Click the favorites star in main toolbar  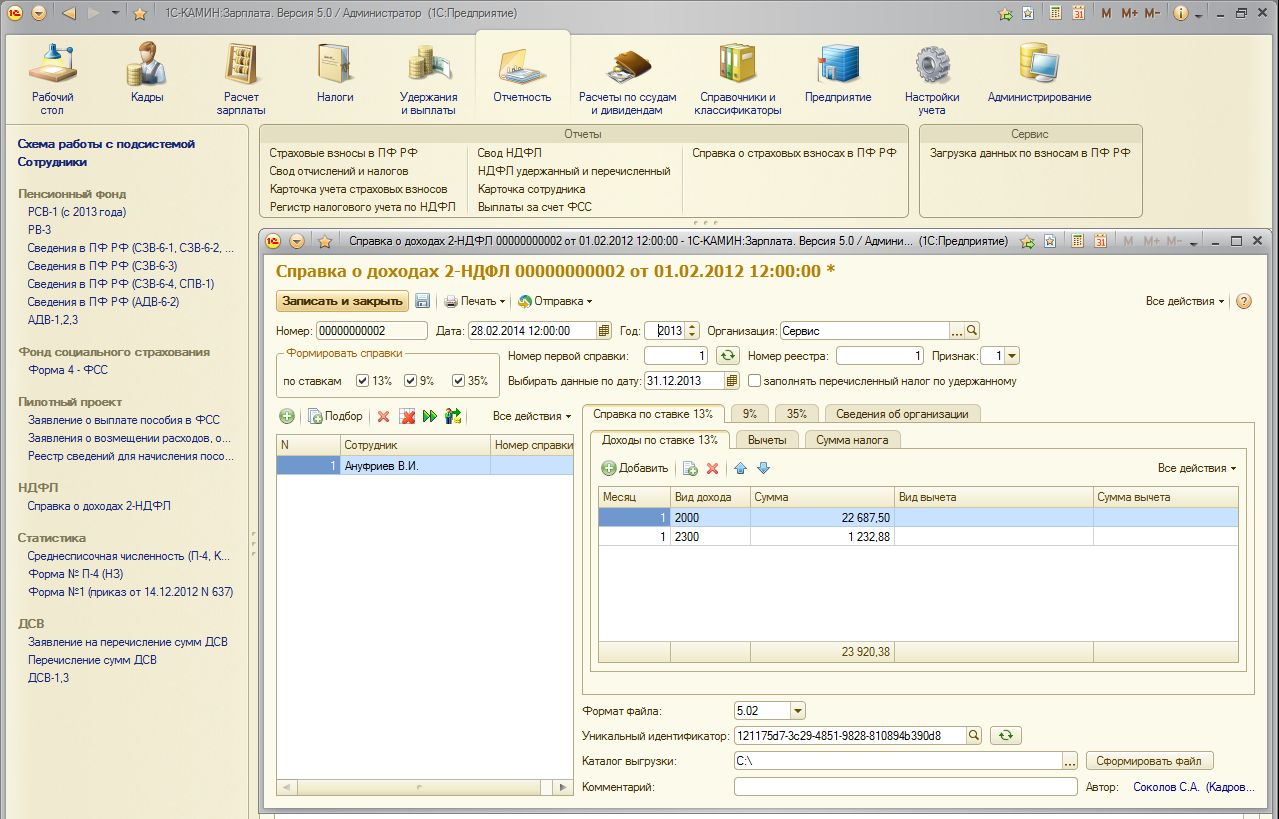point(140,14)
